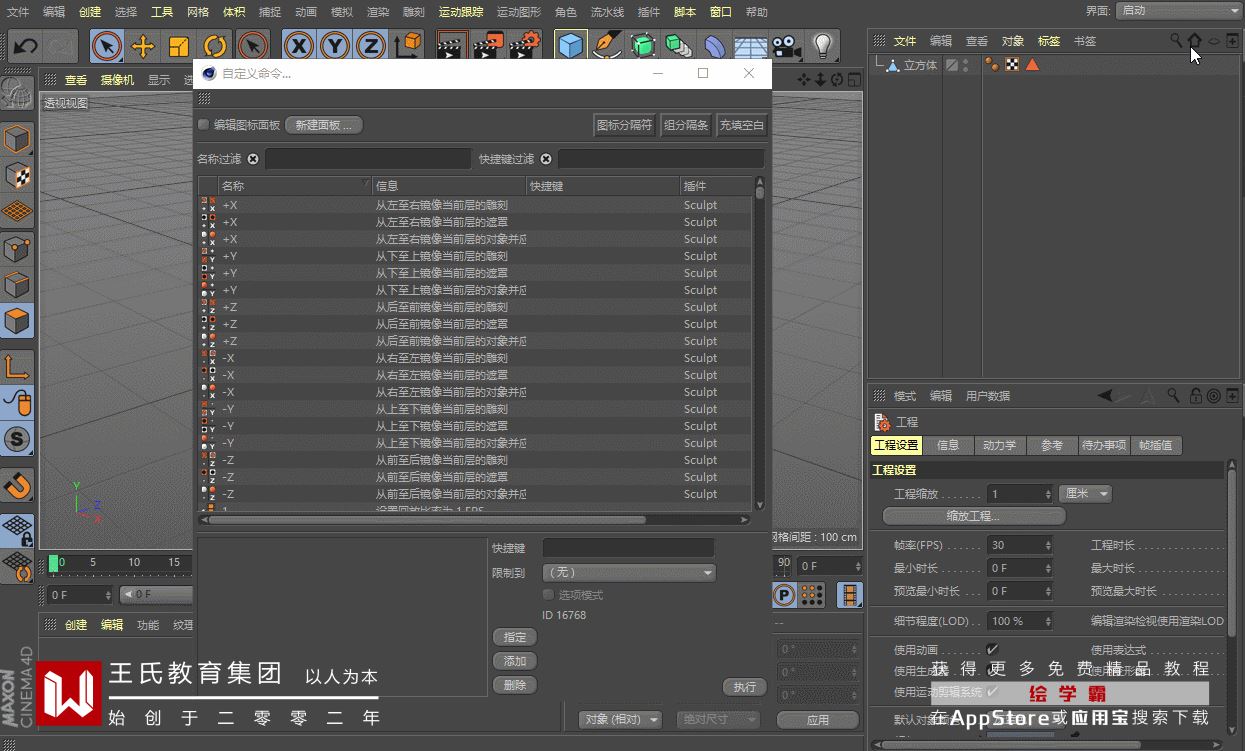Viewport: 1245px width, 751px height.
Task: Clear the name filter with X icon
Action: [x=253, y=159]
